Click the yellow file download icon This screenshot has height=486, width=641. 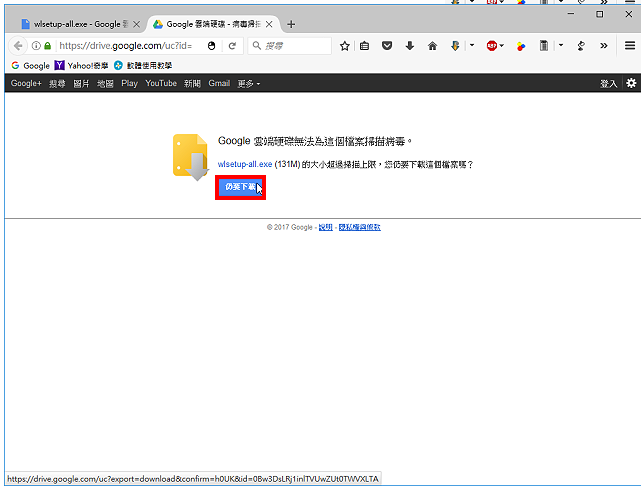coord(191,157)
